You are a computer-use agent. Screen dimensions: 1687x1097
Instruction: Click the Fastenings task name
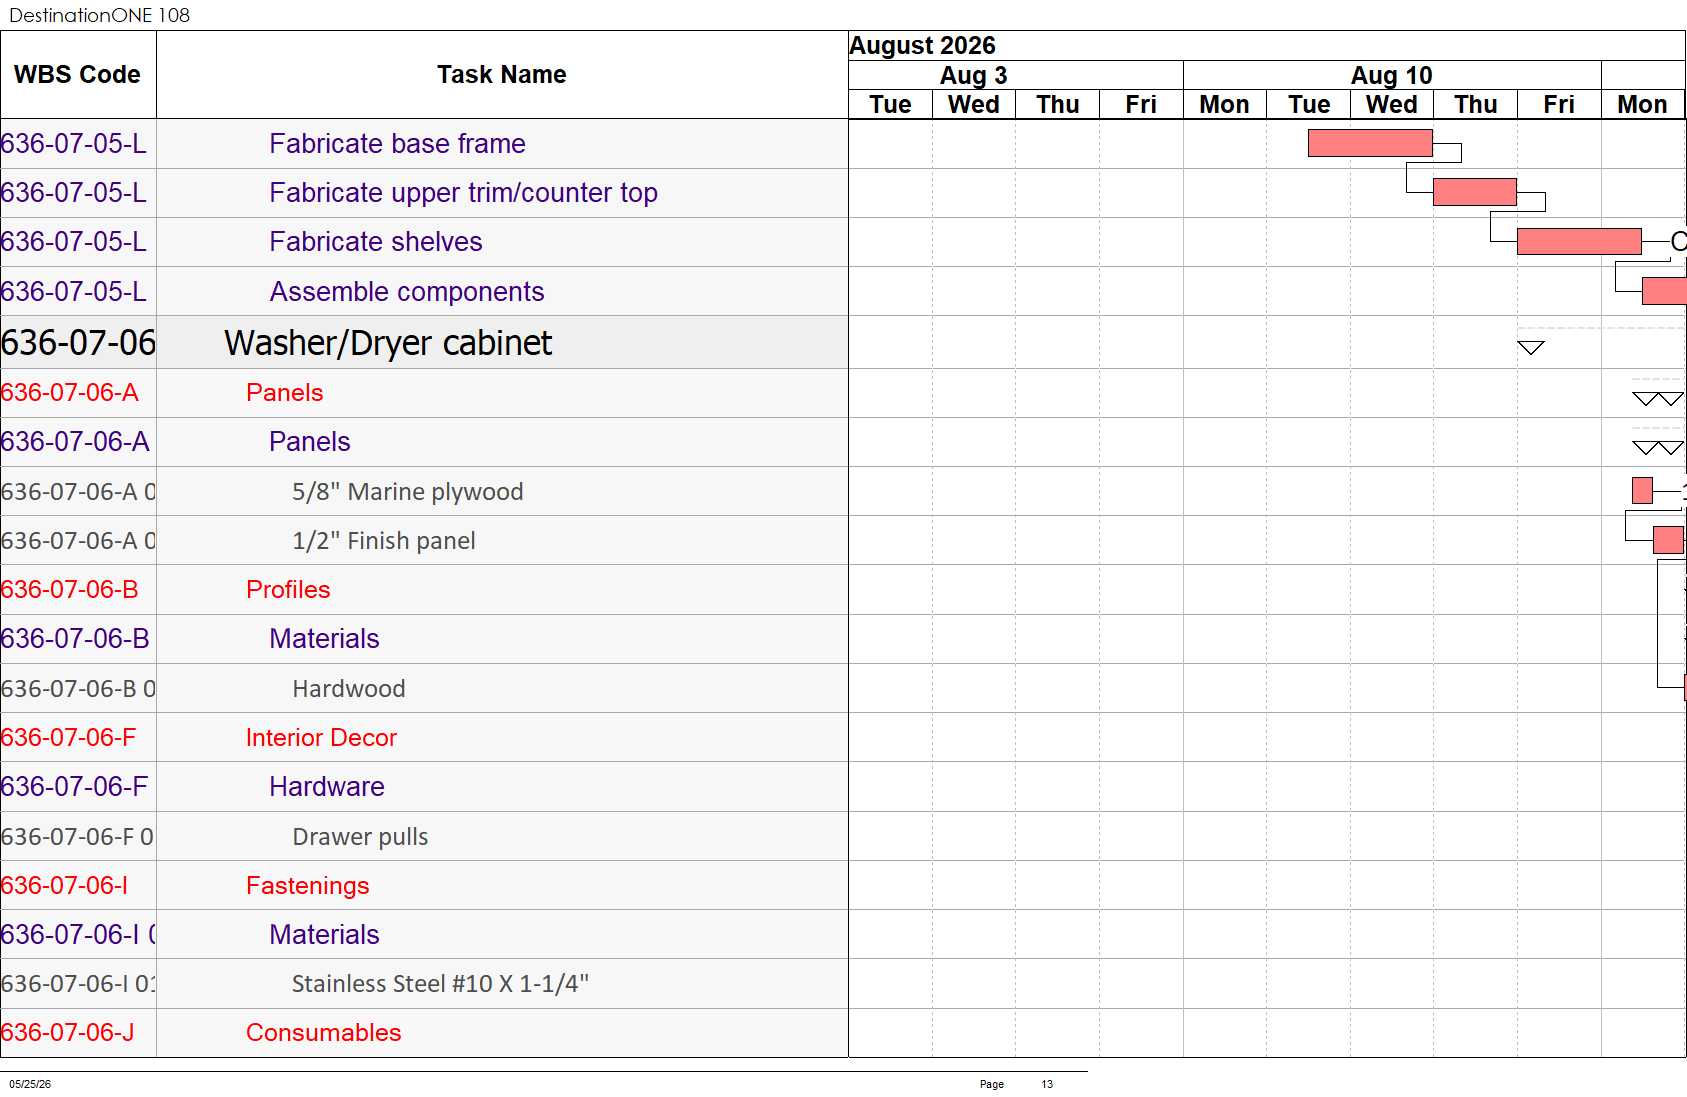[308, 886]
